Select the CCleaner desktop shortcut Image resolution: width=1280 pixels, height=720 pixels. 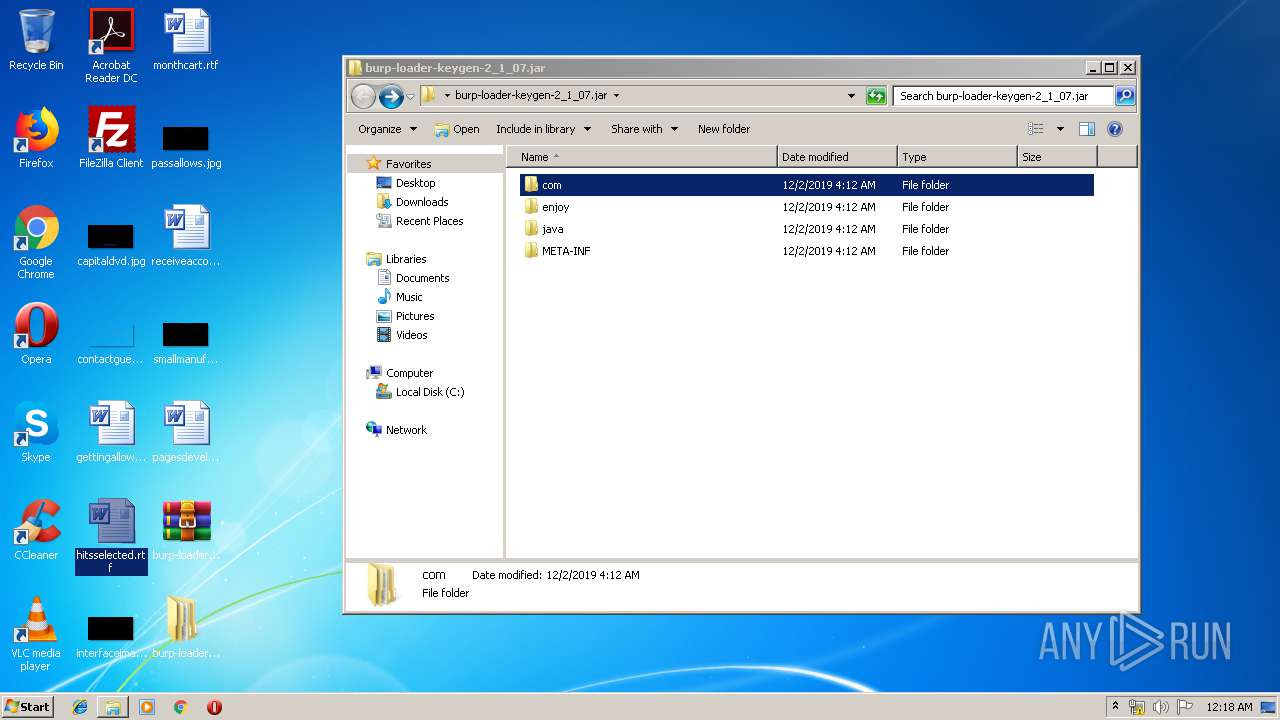click(36, 530)
